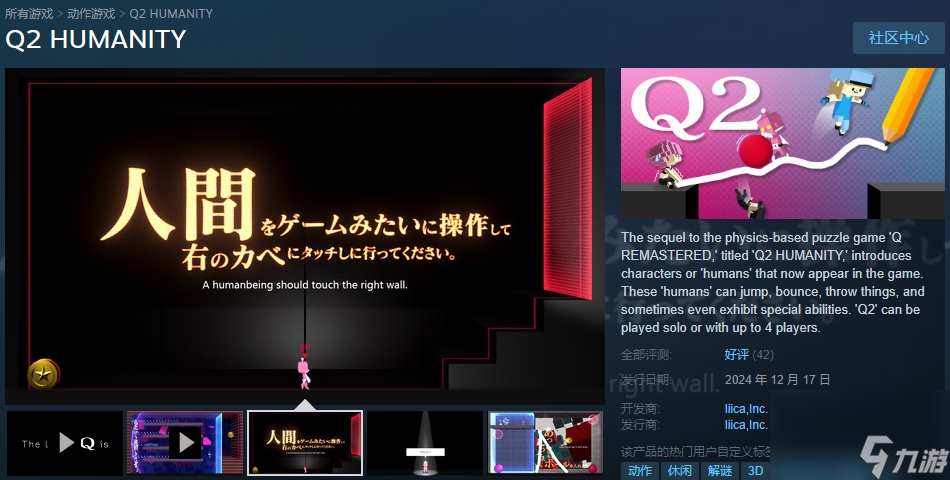Select the 3D tag
Image resolution: width=950 pixels, height=480 pixels.
click(756, 471)
